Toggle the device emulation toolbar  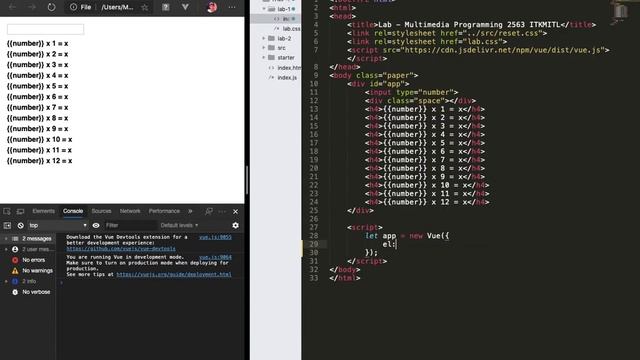(x=20, y=211)
